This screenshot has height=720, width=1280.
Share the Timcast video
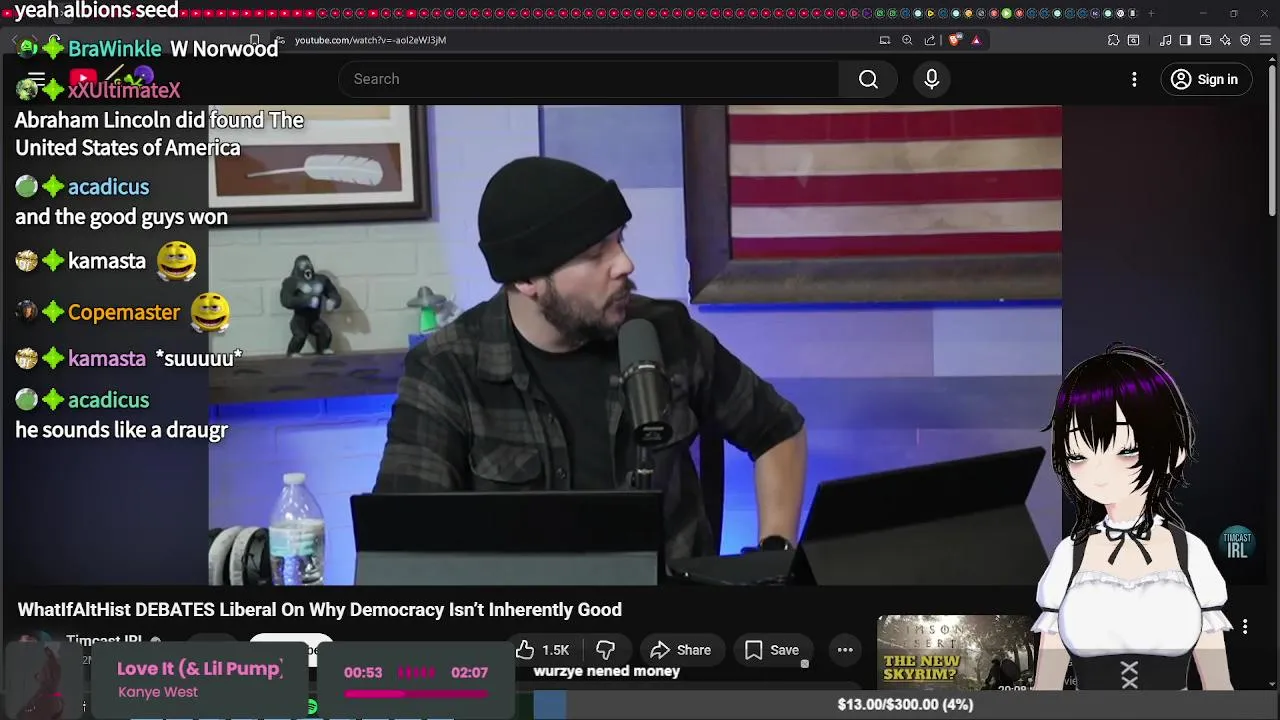pos(680,650)
